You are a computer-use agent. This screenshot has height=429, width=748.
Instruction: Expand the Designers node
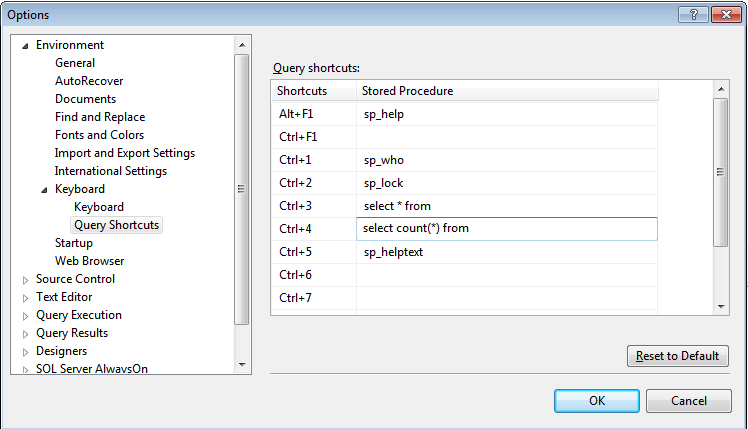point(26,352)
